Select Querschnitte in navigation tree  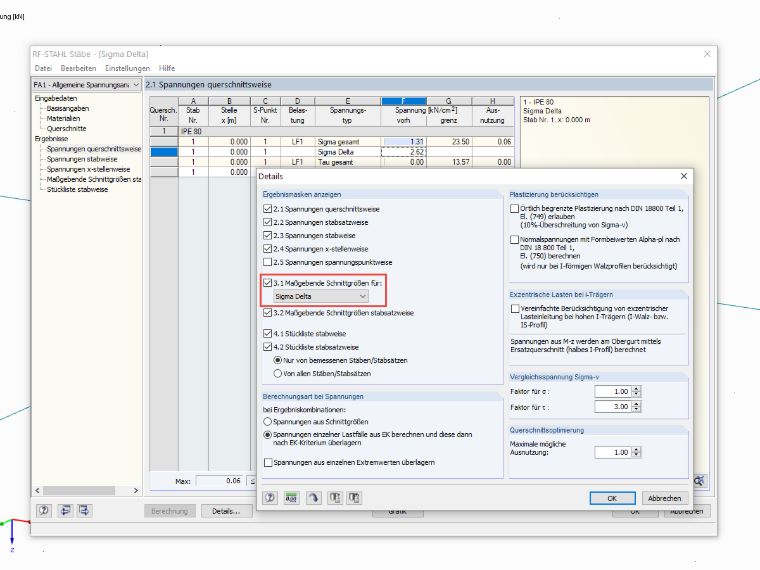coord(66,128)
